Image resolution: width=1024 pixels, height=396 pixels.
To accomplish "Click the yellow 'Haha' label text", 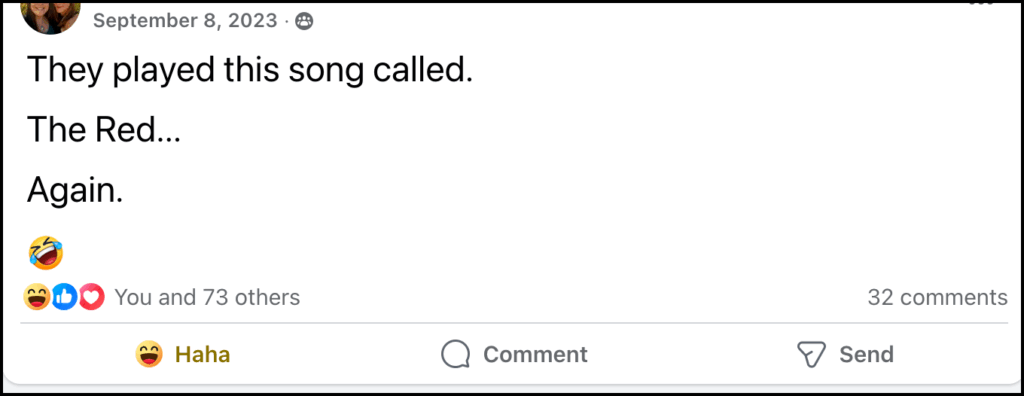I will pyautogui.click(x=202, y=355).
